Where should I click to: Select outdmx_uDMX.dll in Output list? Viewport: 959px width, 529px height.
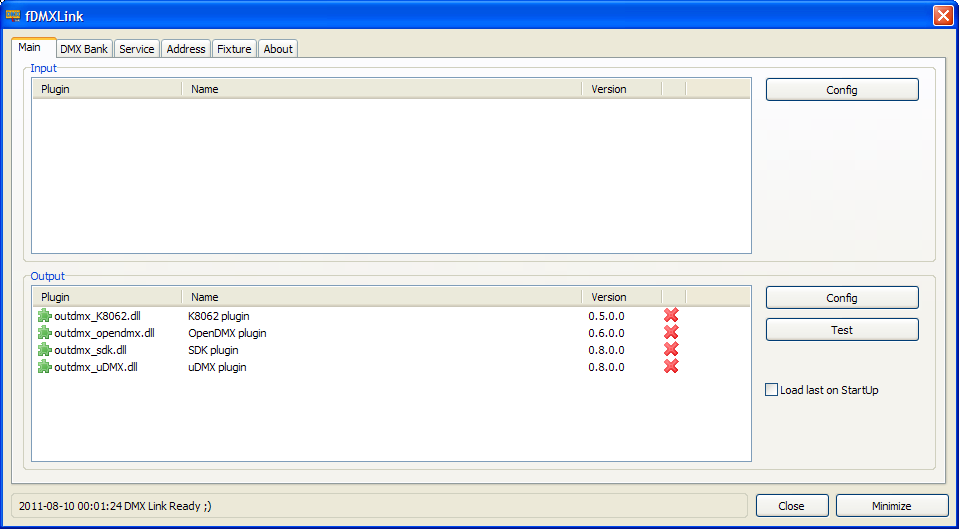coord(96,368)
